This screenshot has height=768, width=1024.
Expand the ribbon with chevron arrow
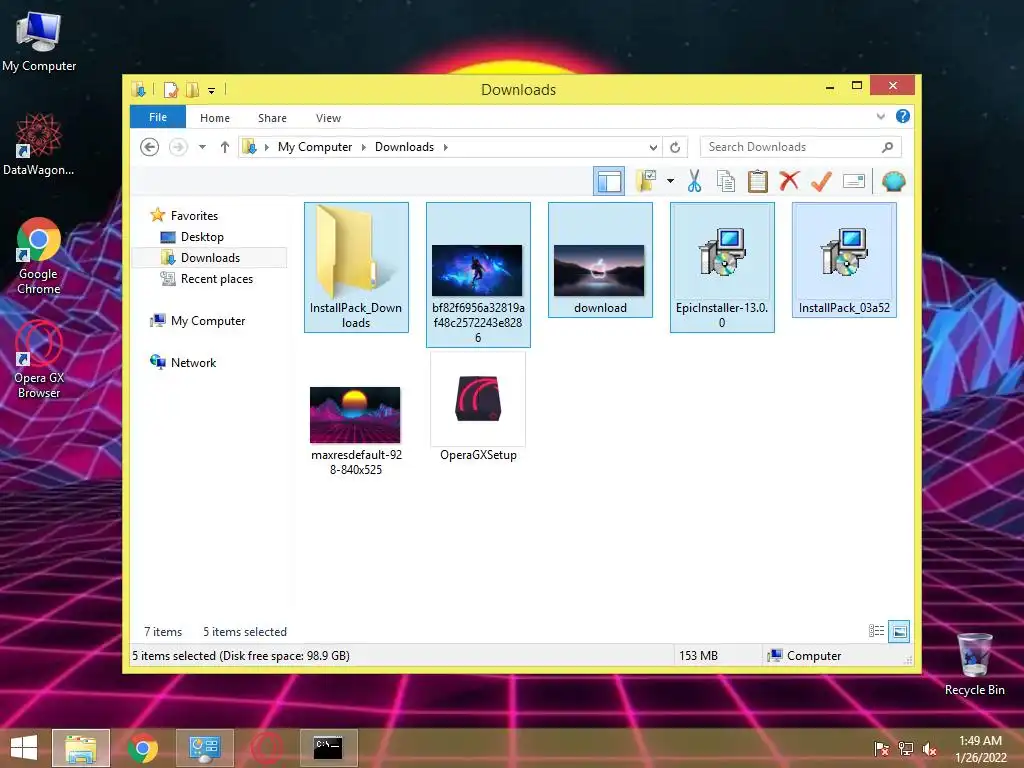pos(880,117)
